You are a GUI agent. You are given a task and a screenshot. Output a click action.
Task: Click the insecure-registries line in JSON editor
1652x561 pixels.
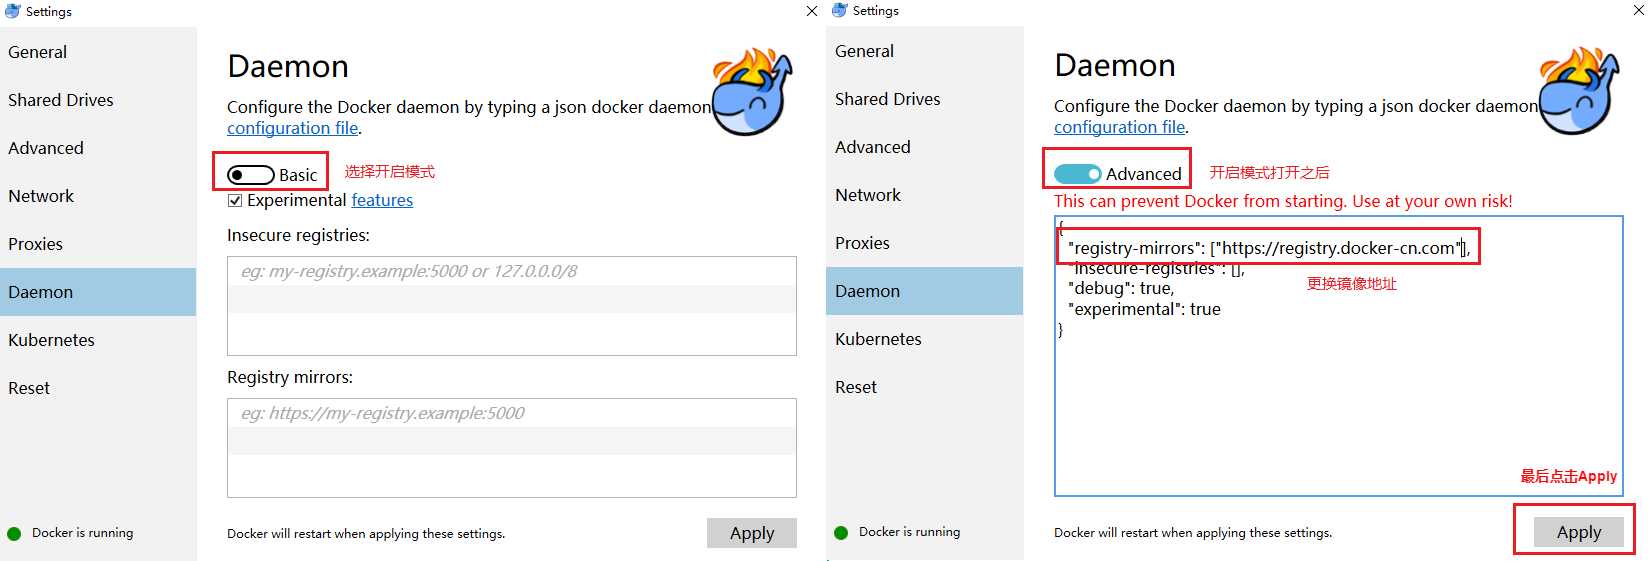(x=1158, y=269)
